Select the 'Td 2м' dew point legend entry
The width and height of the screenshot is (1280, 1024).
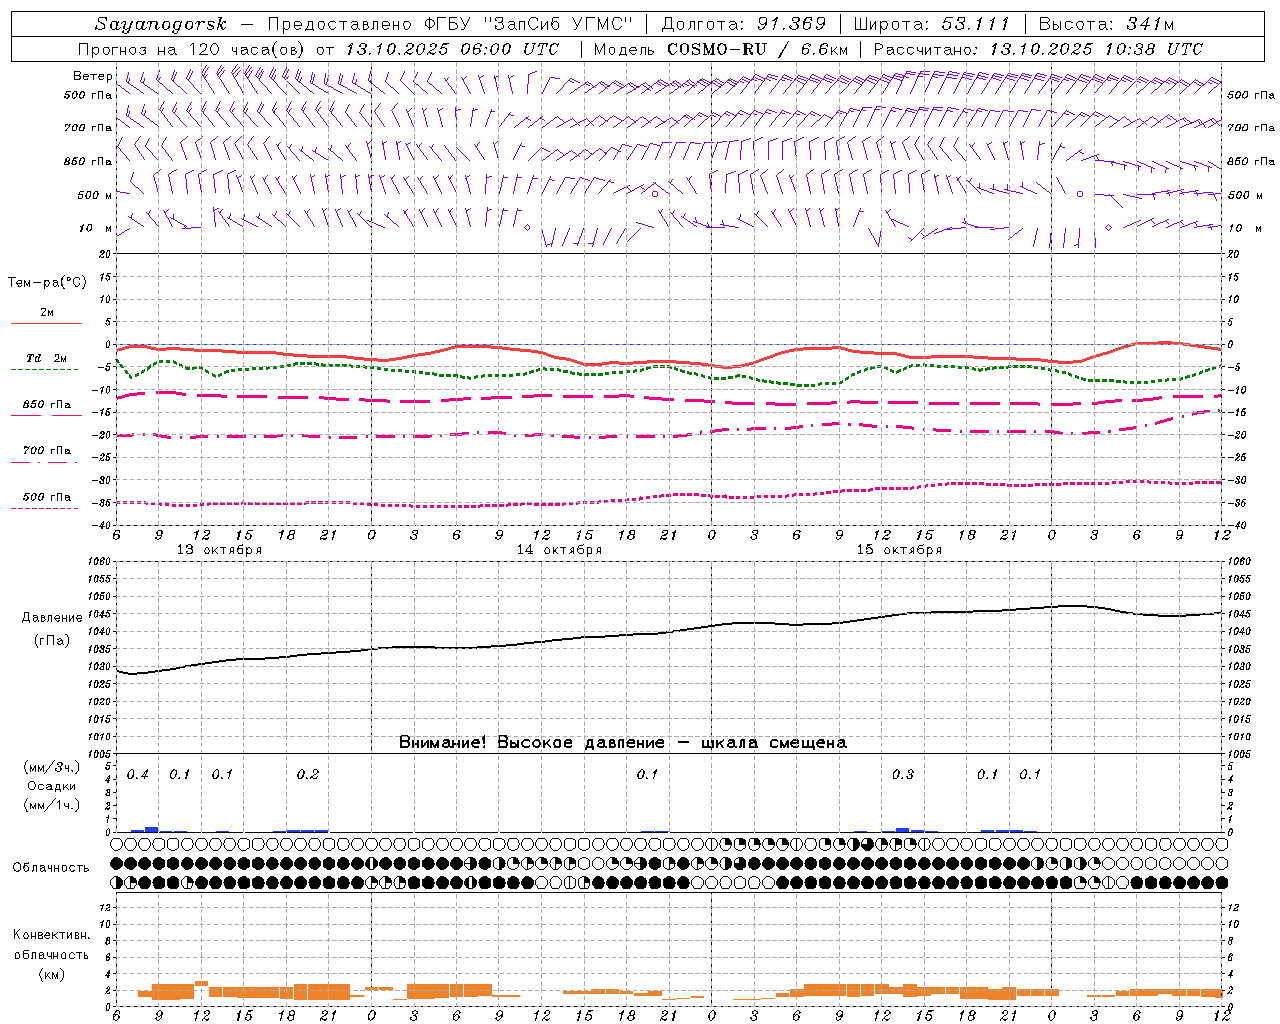pos(47,358)
